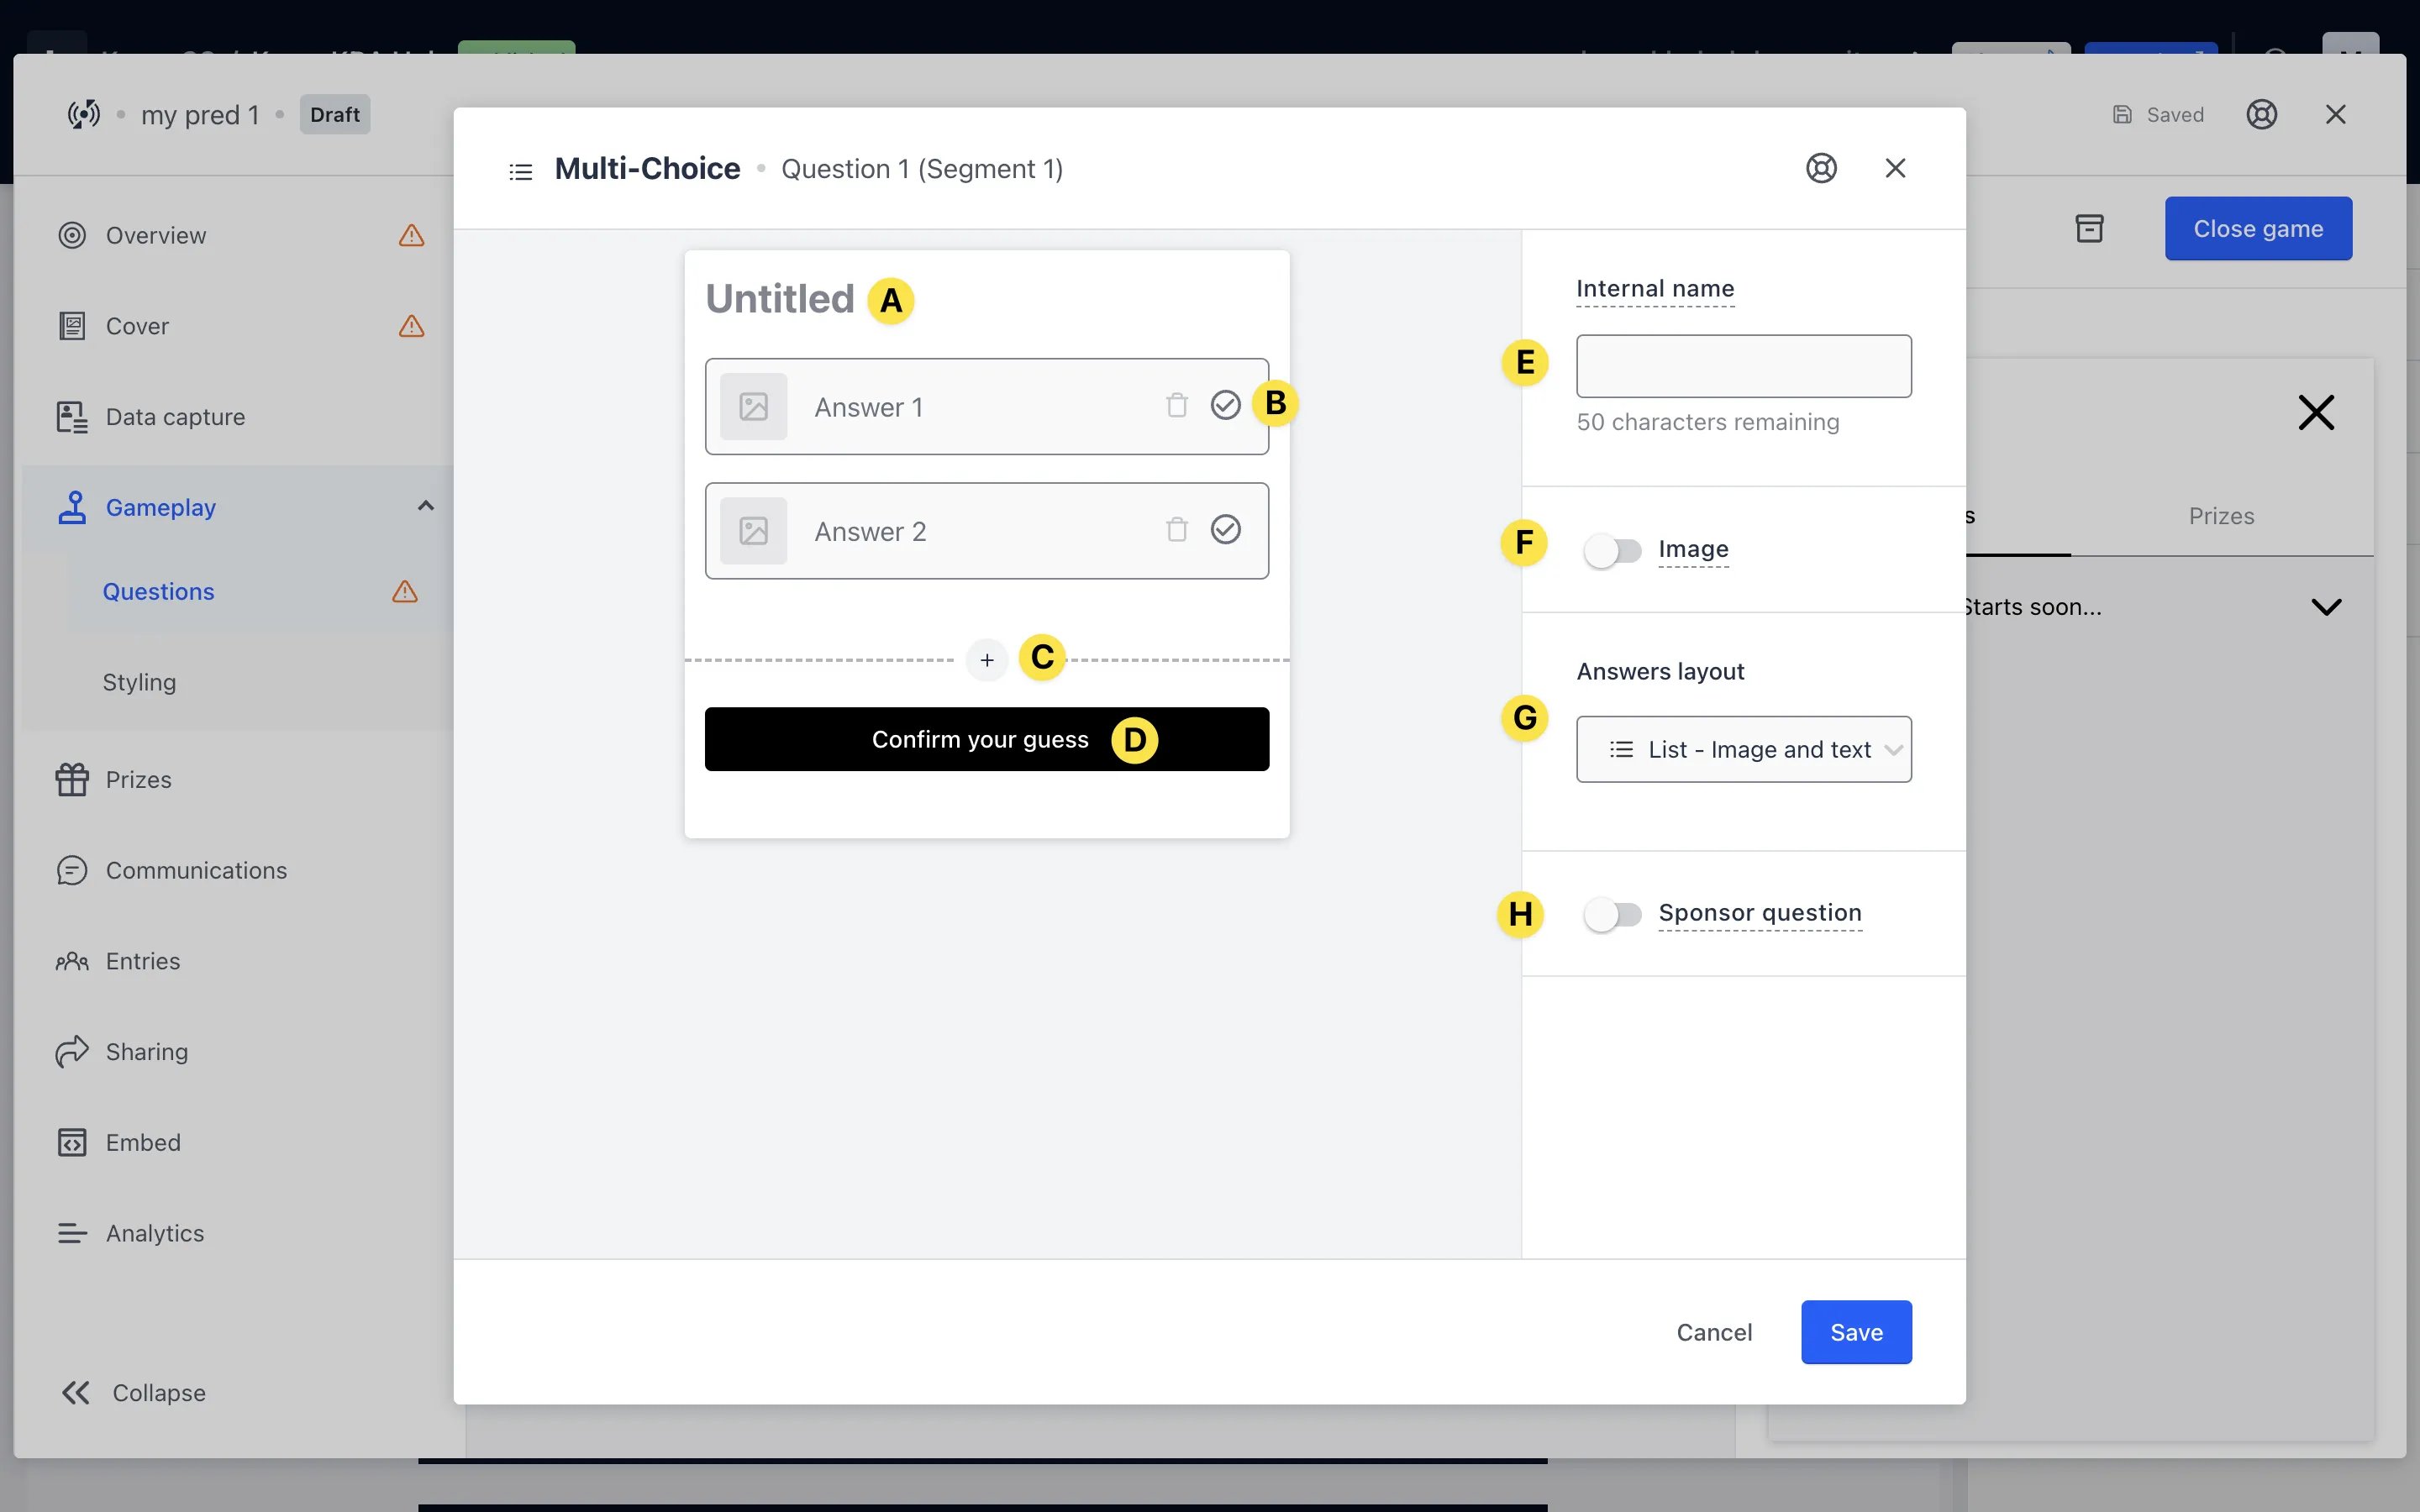Collapse the Gameplay section chevron
Viewport: 2420px width, 1512px height.
point(425,506)
